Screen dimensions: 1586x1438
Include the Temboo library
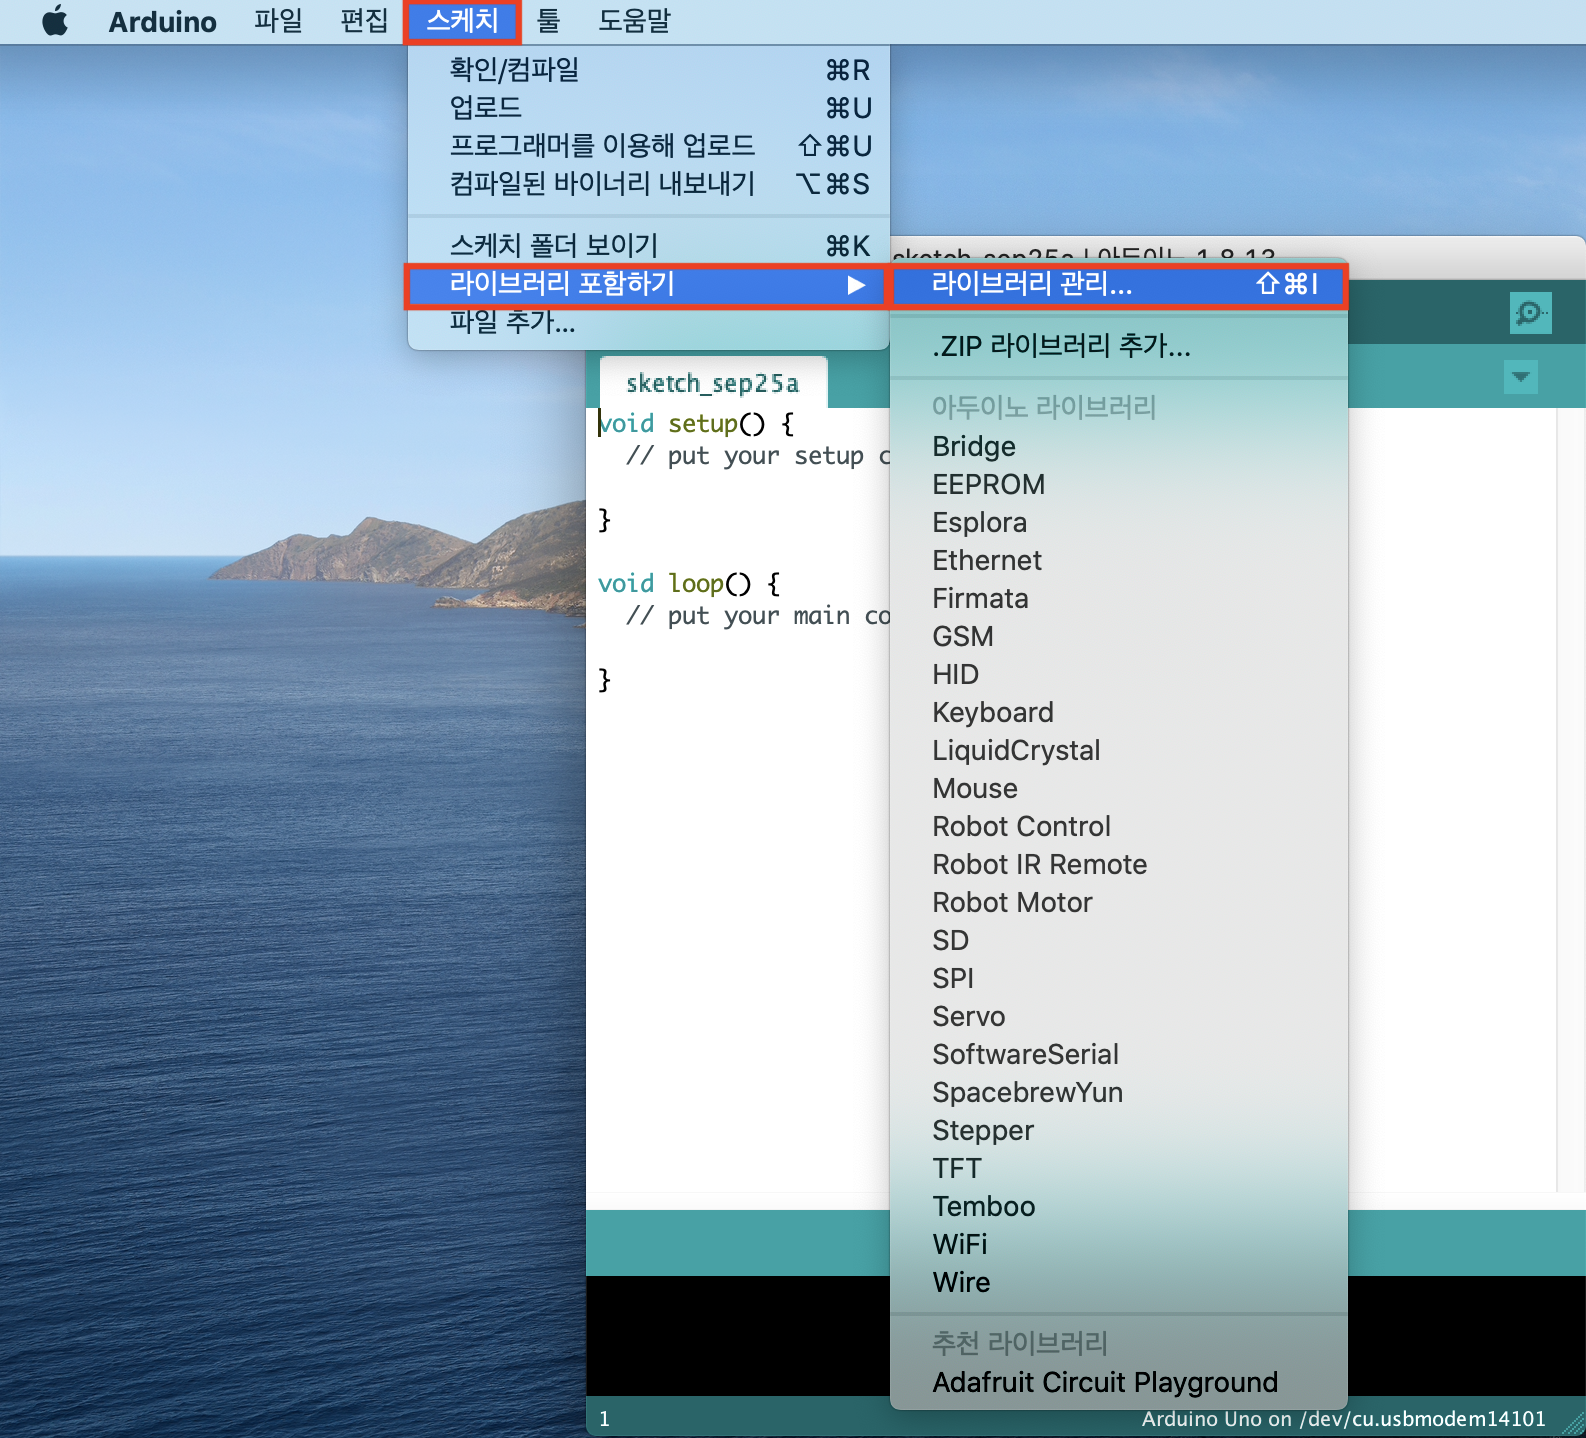[1119, 1207]
